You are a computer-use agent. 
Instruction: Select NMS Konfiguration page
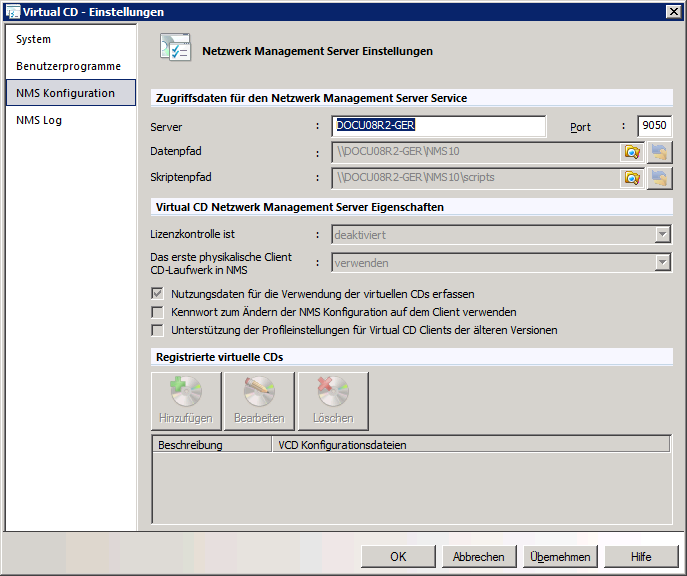click(x=71, y=93)
